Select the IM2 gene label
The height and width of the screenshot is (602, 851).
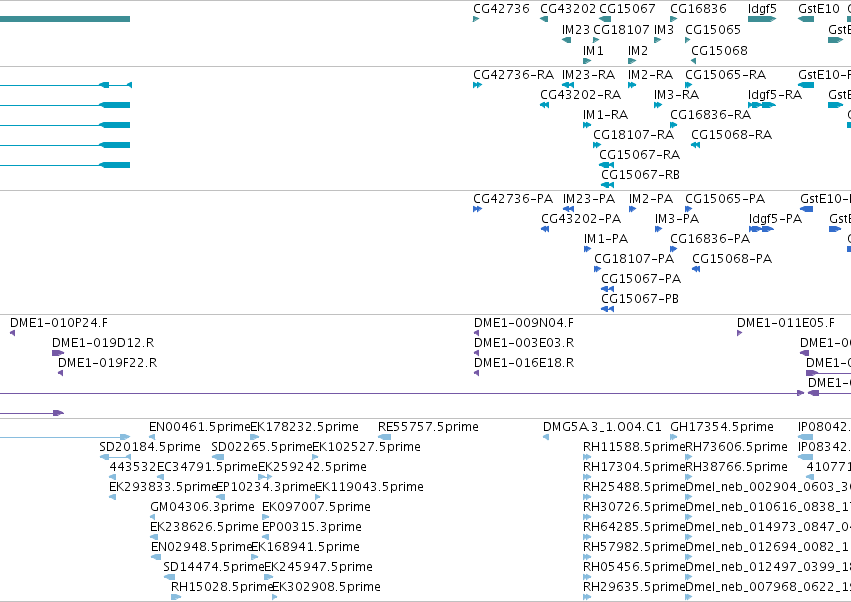point(638,50)
